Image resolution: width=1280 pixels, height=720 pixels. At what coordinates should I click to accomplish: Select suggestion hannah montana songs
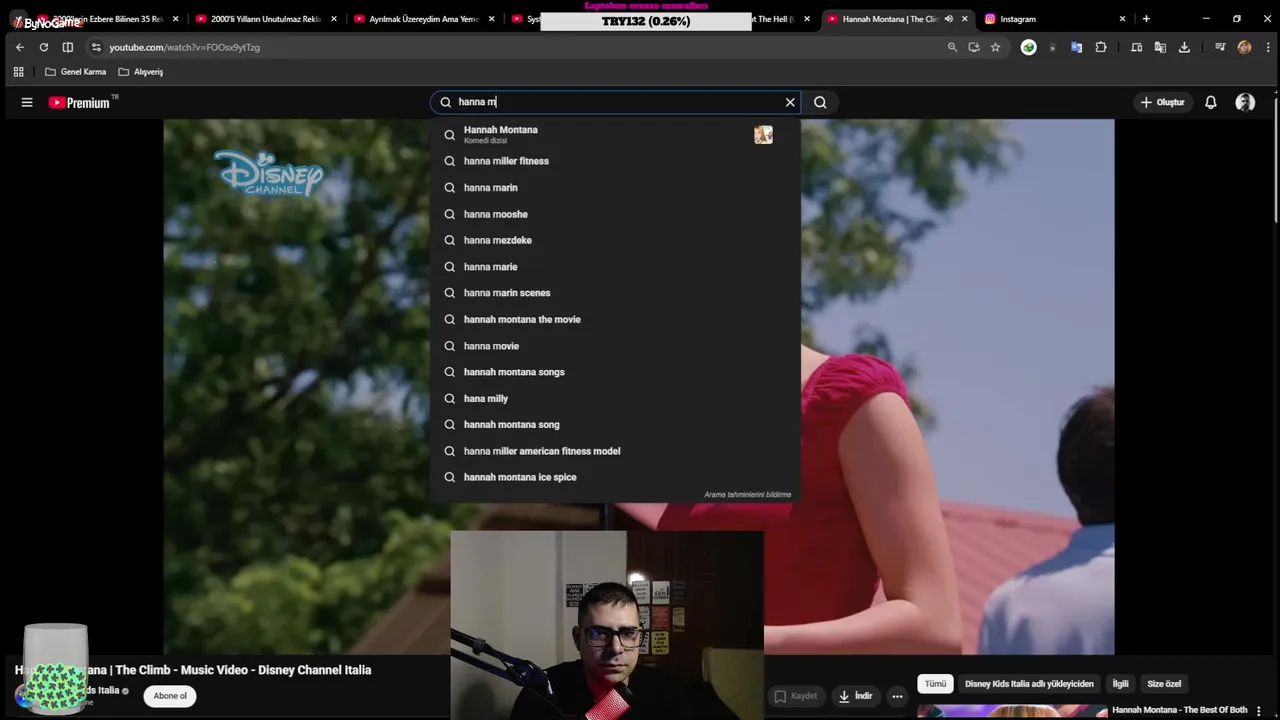click(615, 372)
